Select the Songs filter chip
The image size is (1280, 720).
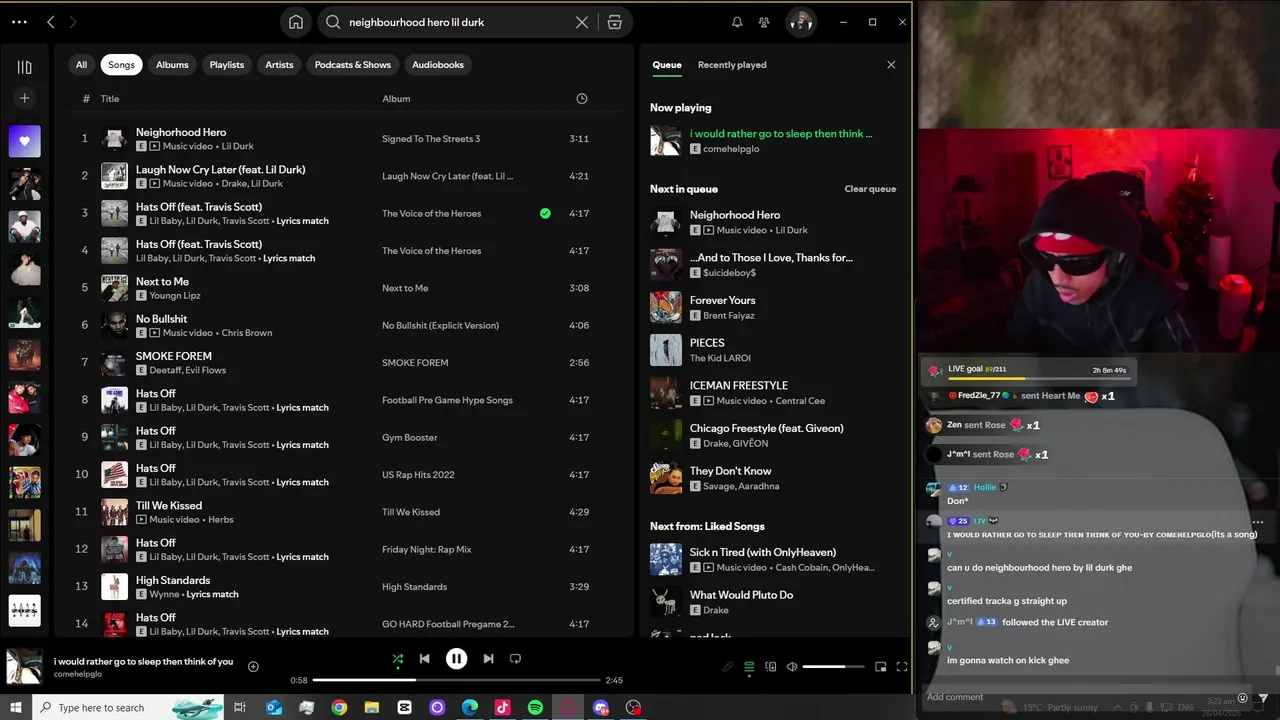tap(121, 65)
